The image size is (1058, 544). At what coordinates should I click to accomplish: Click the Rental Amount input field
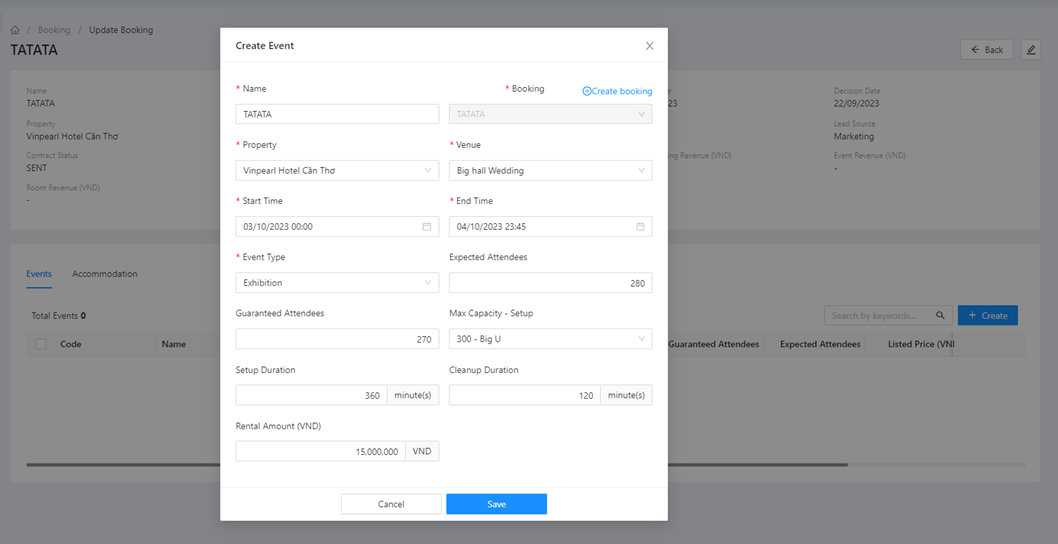tap(320, 452)
